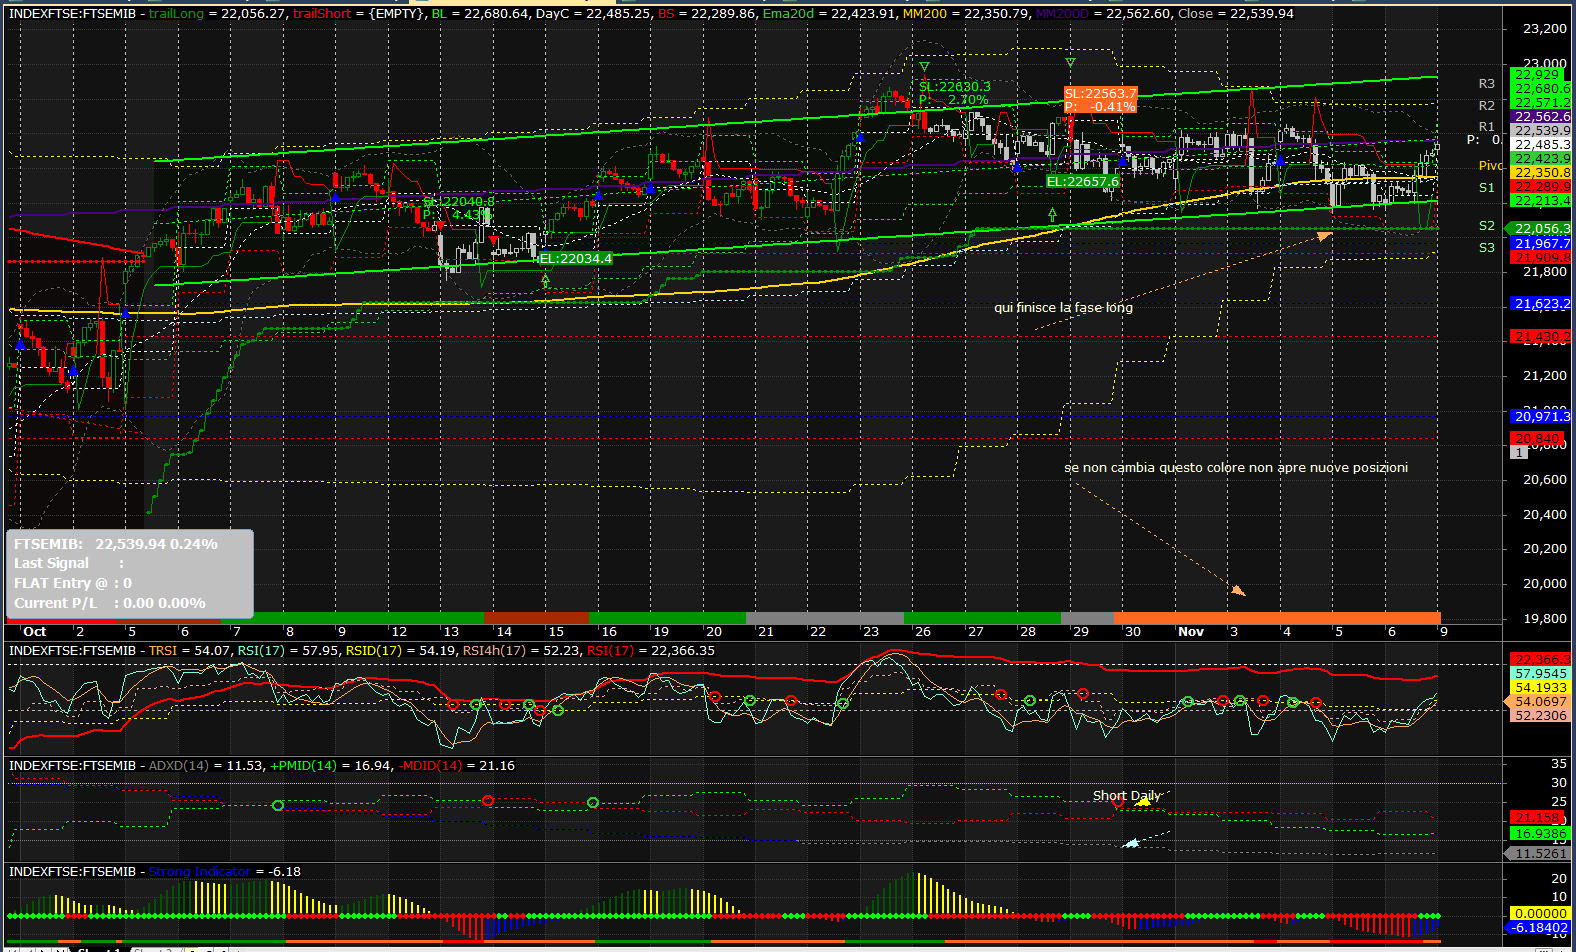The width and height of the screenshot is (1576, 952).
Task: Select the 'se non cambia questo colore' annotation
Action: click(x=1236, y=467)
